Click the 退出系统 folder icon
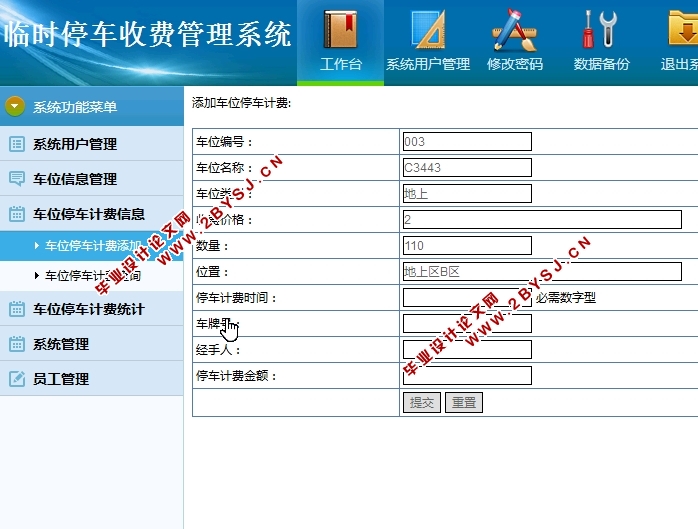698x529 pixels. pos(683,29)
